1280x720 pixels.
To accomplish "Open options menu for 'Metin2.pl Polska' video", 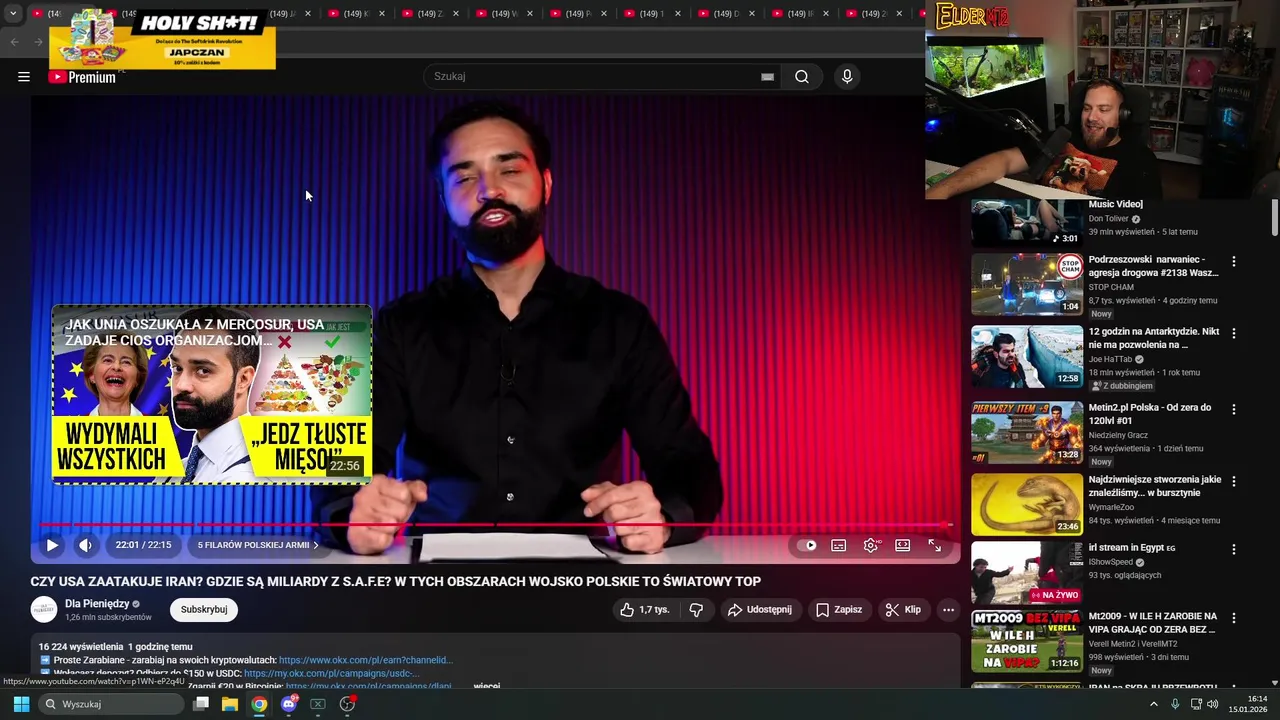I will (x=1234, y=409).
